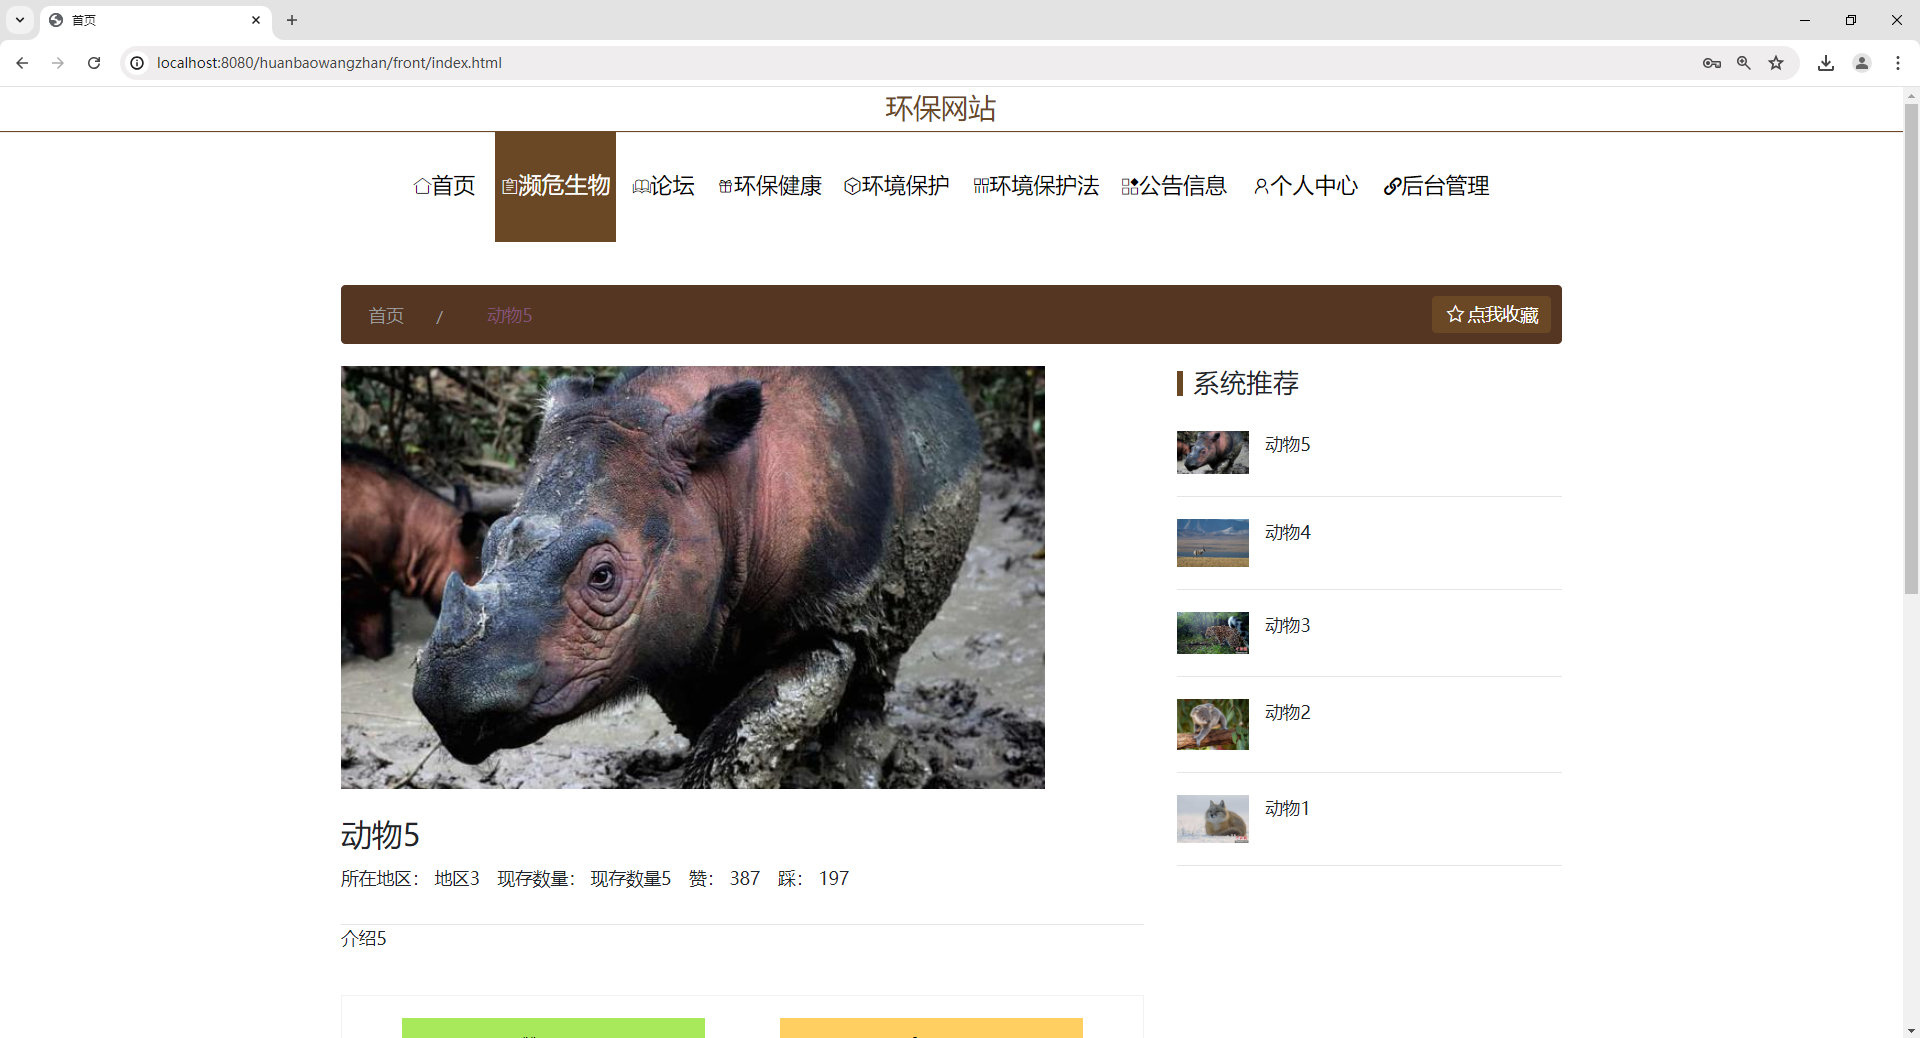This screenshot has width=1920, height=1038.
Task: Click the chain-link icon beside 后台管理
Action: [x=1391, y=186]
